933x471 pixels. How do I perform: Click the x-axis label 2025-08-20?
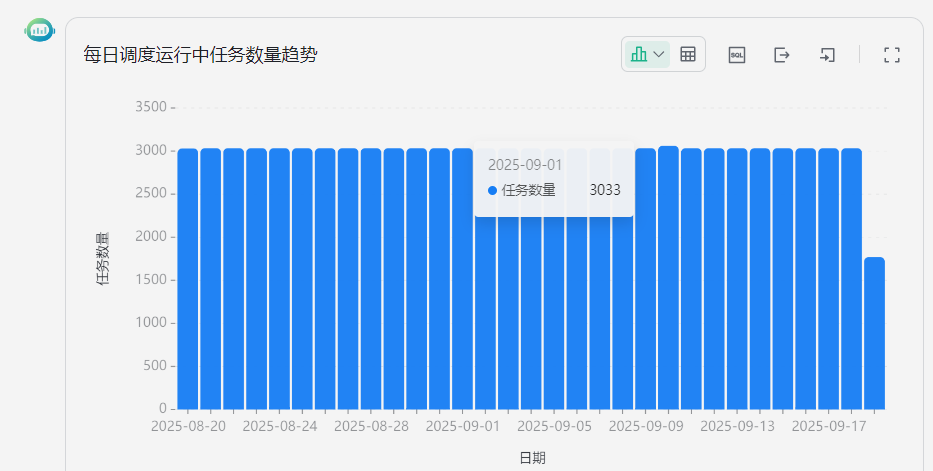point(189,427)
